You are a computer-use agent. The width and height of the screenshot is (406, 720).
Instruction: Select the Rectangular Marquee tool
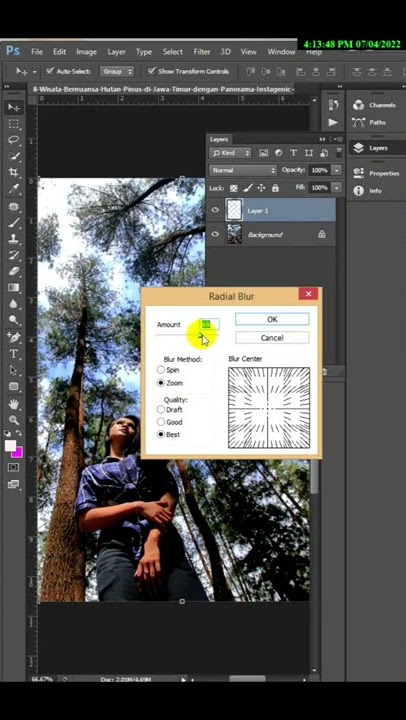[13, 124]
